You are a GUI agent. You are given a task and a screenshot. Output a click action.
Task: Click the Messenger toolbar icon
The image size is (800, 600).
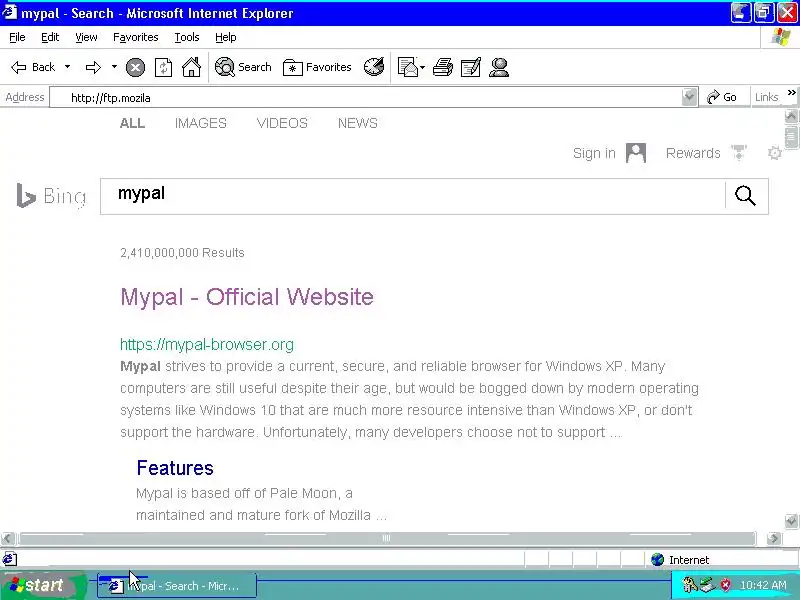(498, 67)
